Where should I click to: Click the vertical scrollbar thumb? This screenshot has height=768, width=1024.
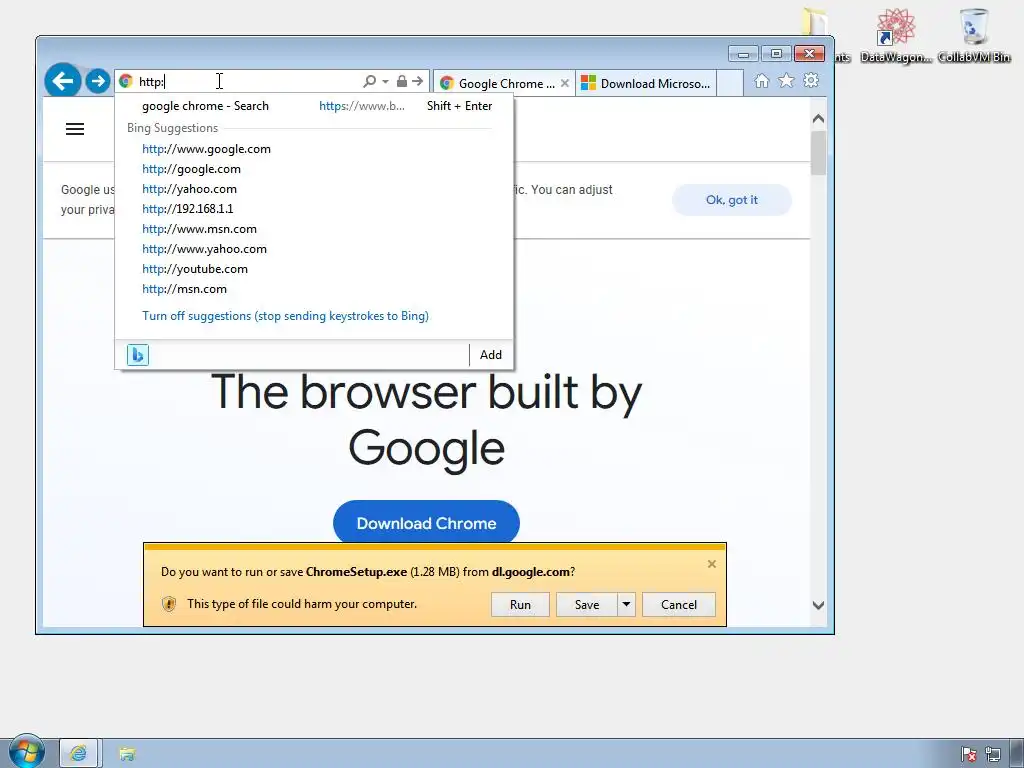click(818, 153)
